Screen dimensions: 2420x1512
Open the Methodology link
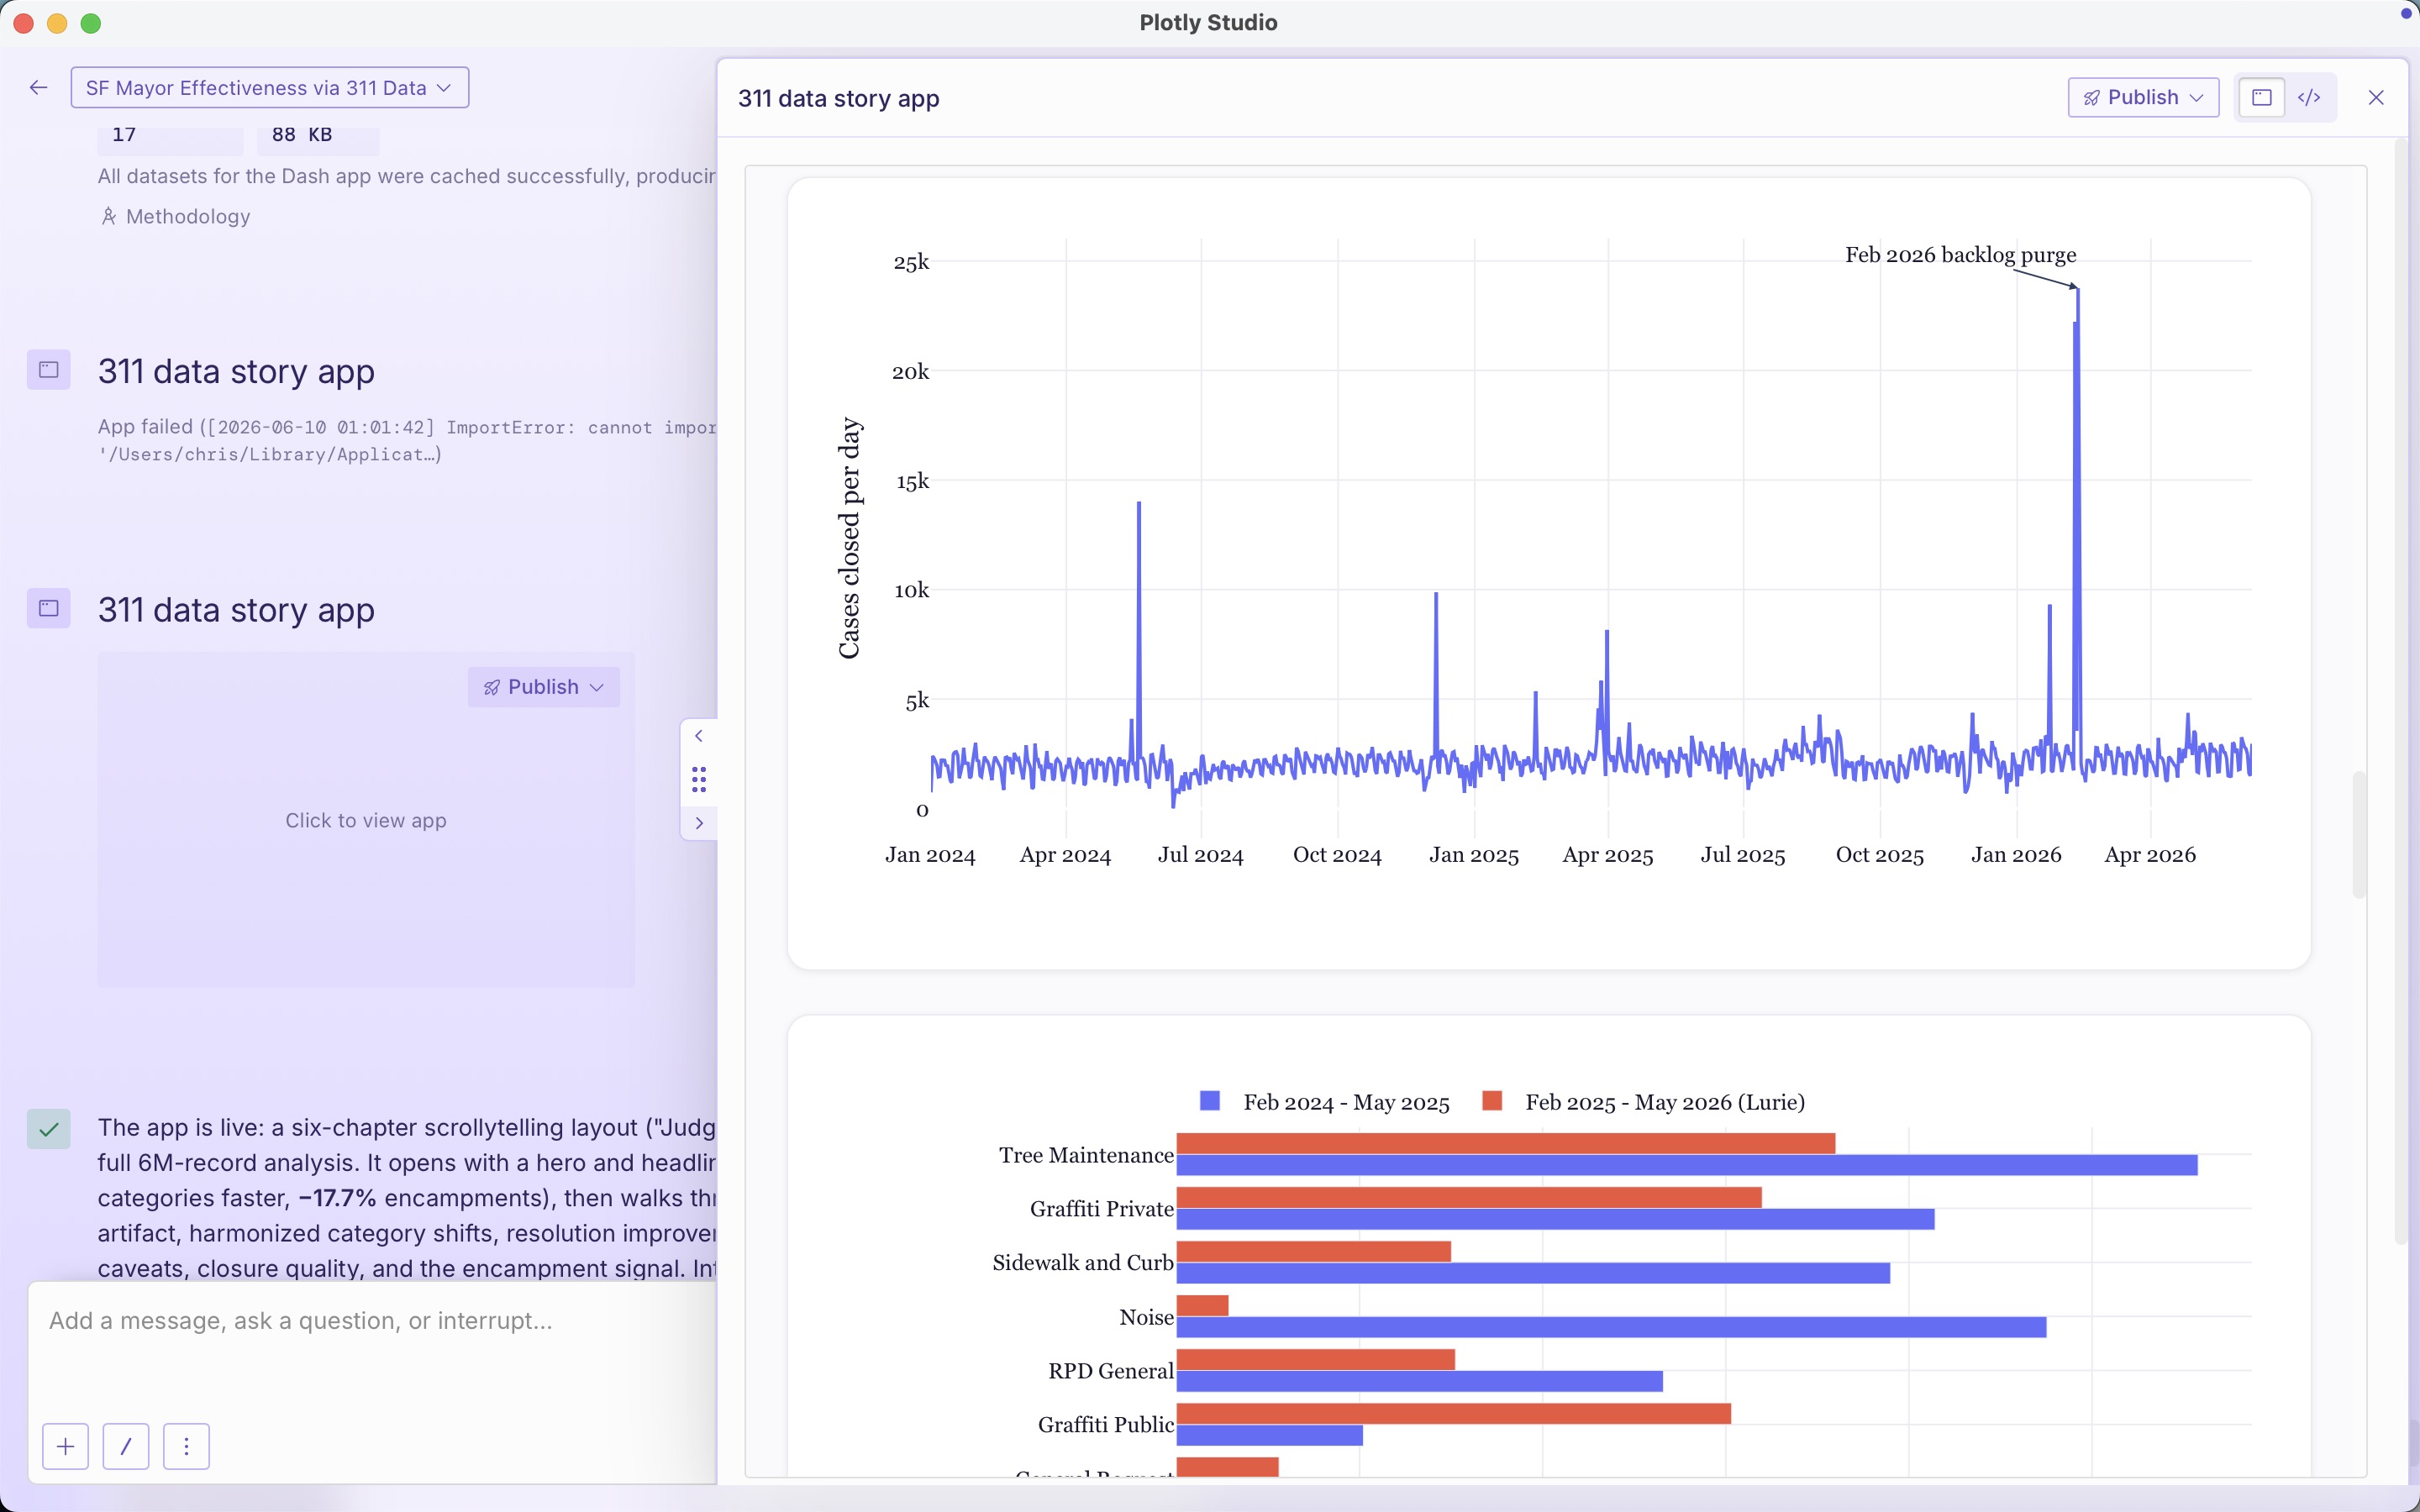coord(176,216)
